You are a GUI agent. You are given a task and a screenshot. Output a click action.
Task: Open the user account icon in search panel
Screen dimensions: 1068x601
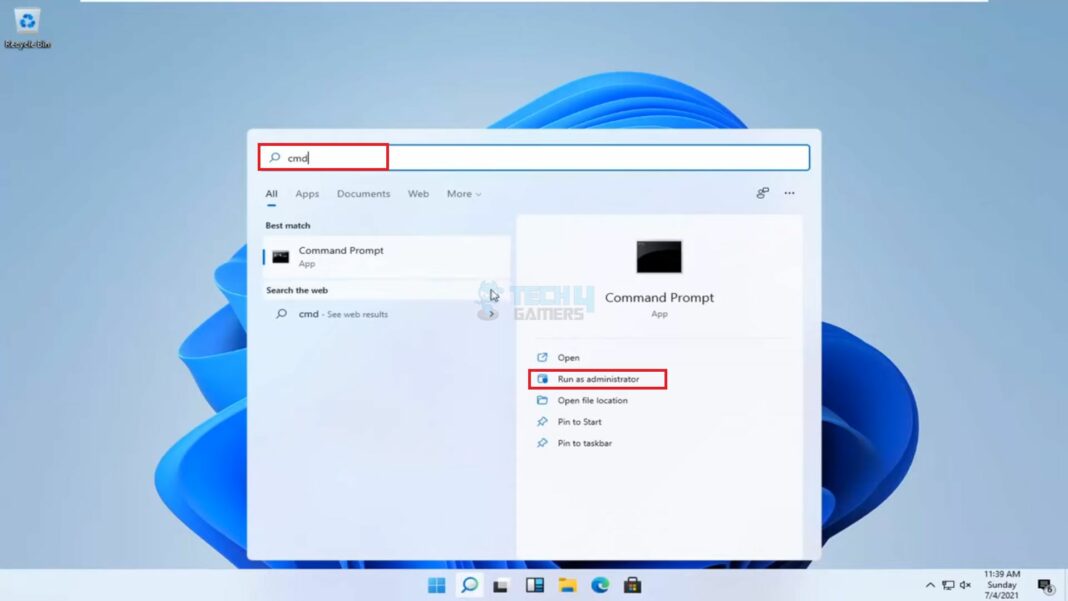tap(761, 193)
